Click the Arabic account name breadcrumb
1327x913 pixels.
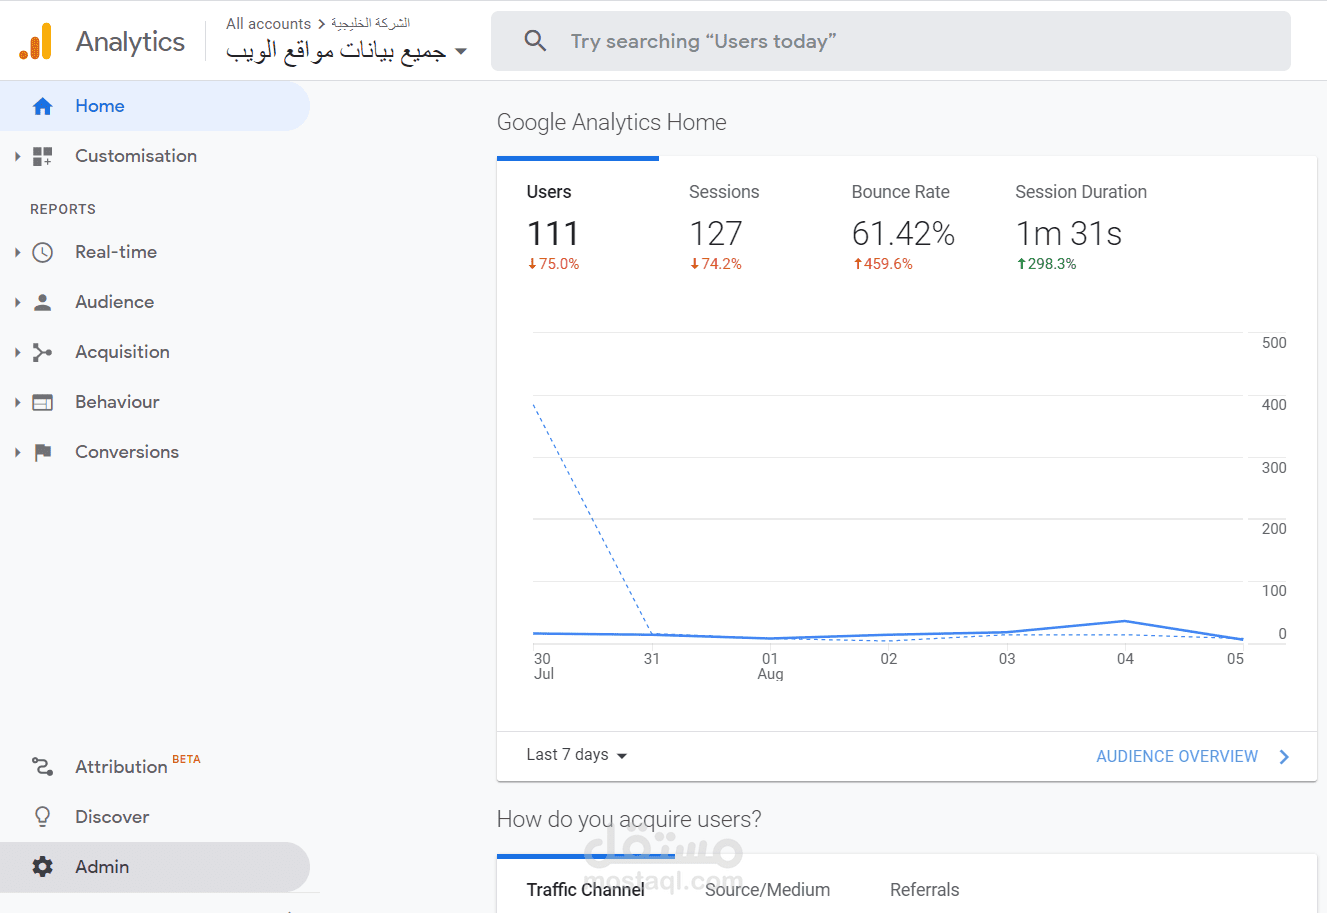(x=370, y=22)
